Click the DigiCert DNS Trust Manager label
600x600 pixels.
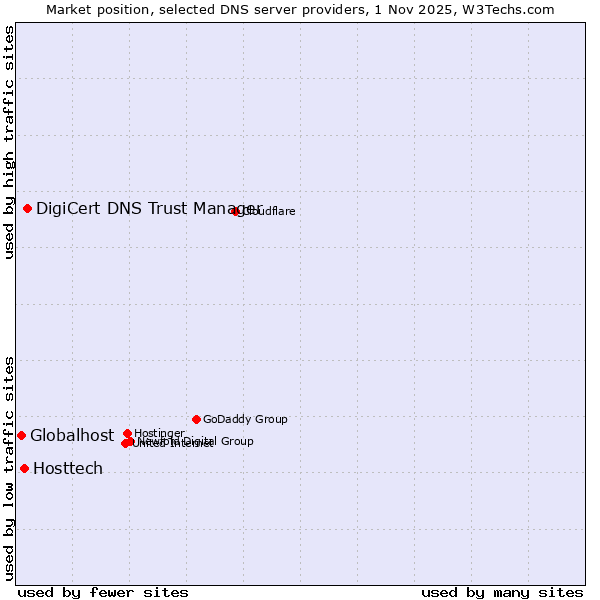pyautogui.click(x=149, y=208)
